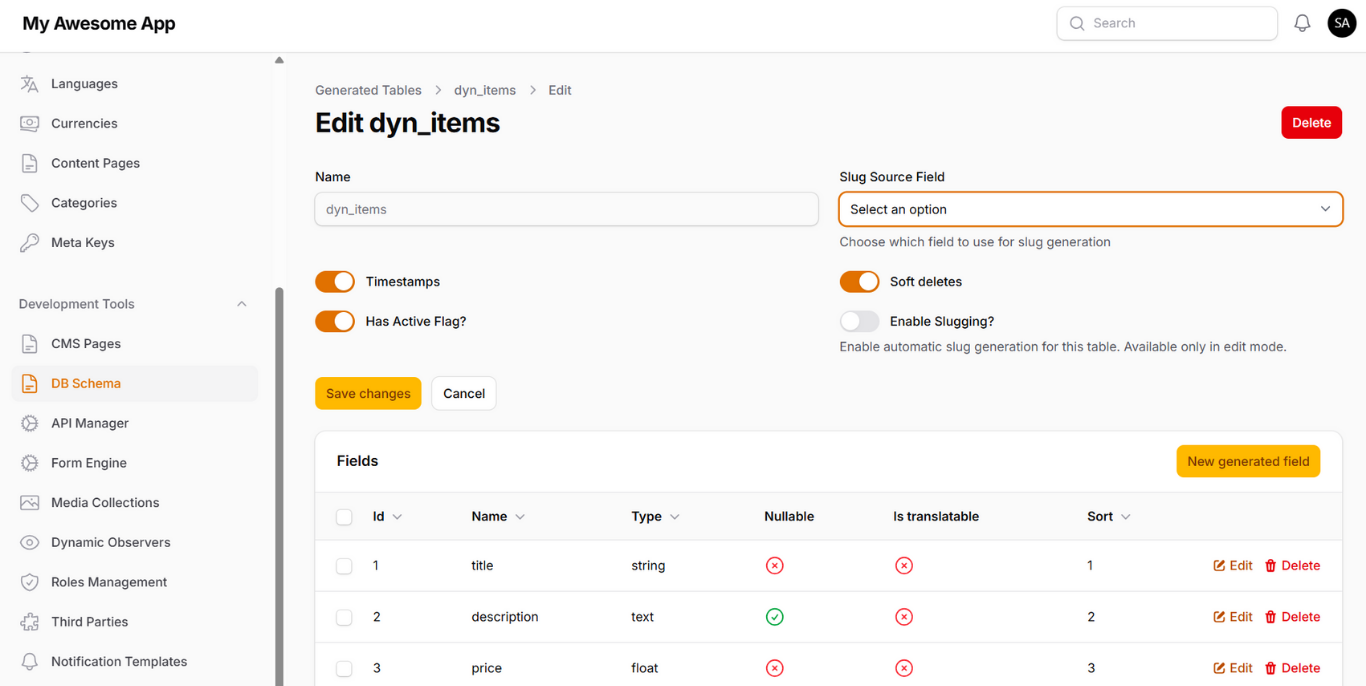Screen dimensions: 1366x686
Task: Click the Meta Keys key icon
Action: click(30, 243)
